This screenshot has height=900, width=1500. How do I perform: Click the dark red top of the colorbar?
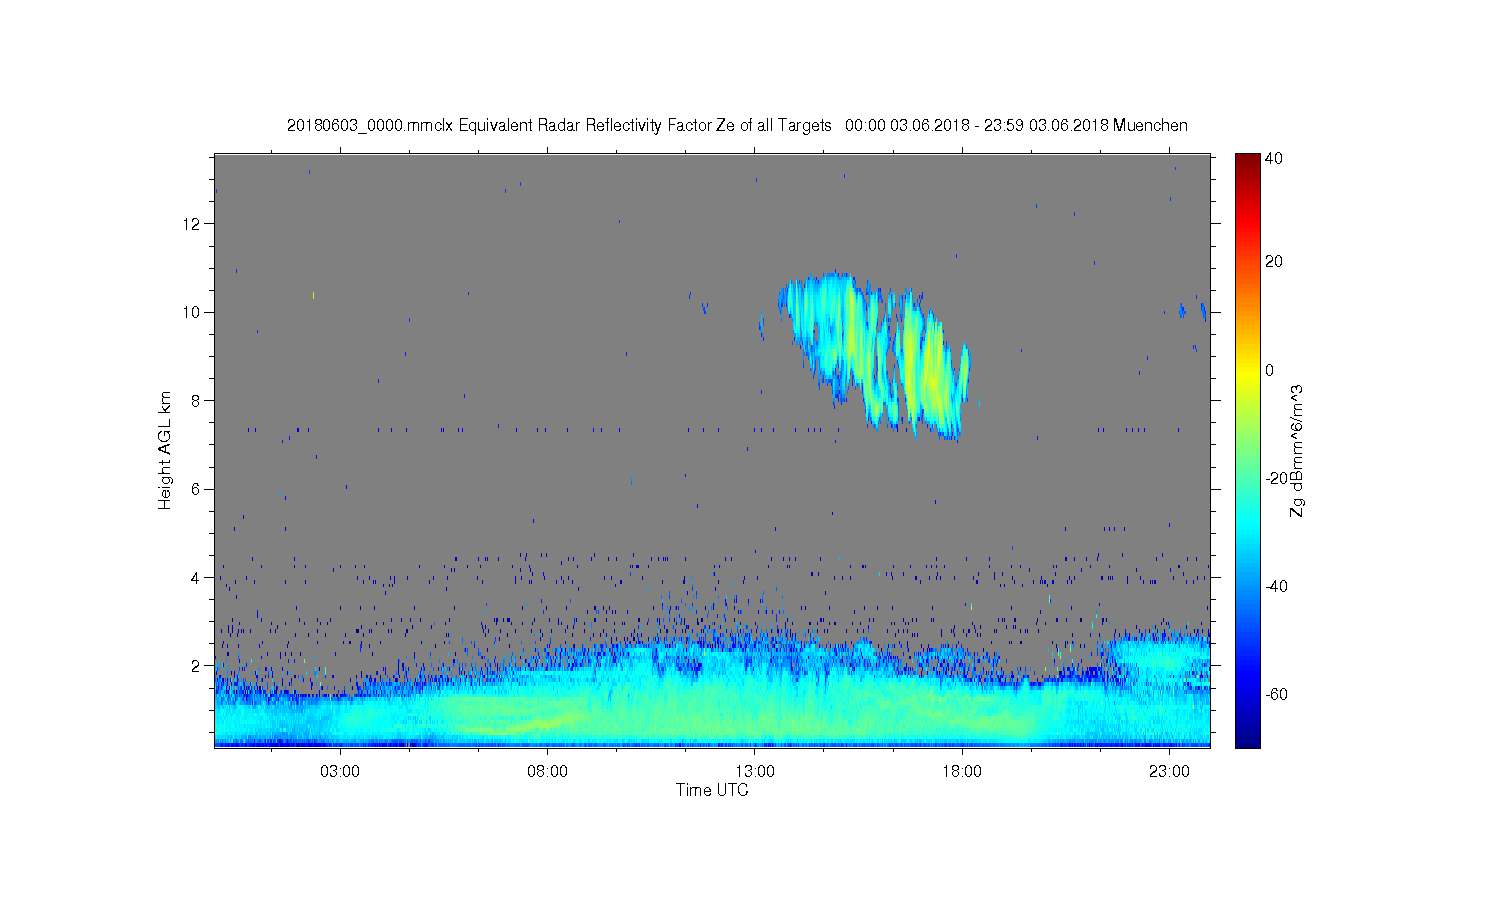[x=1247, y=163]
